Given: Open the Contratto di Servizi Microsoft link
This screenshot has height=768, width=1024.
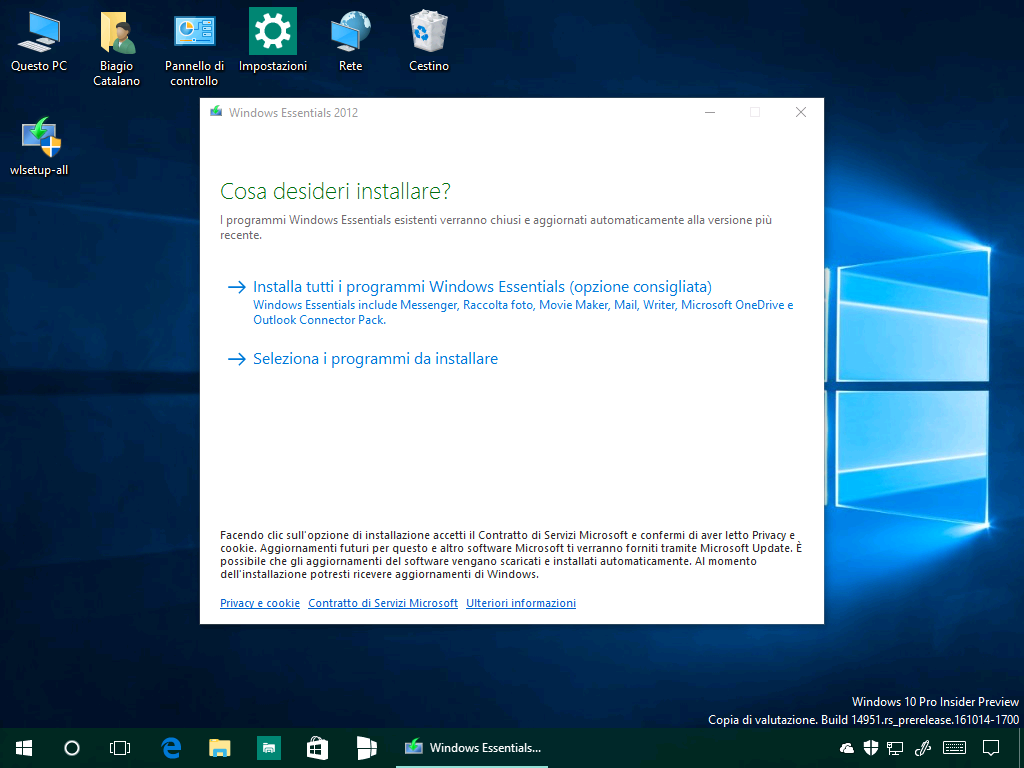Looking at the screenshot, I should (x=383, y=603).
